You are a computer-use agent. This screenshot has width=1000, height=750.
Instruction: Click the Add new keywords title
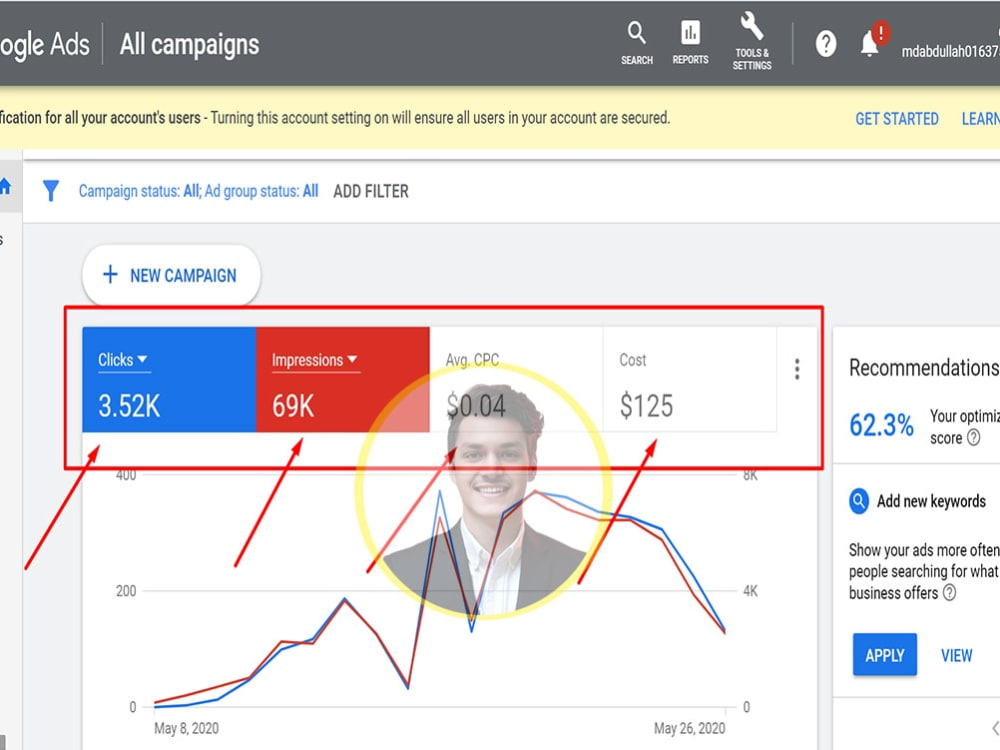point(931,501)
